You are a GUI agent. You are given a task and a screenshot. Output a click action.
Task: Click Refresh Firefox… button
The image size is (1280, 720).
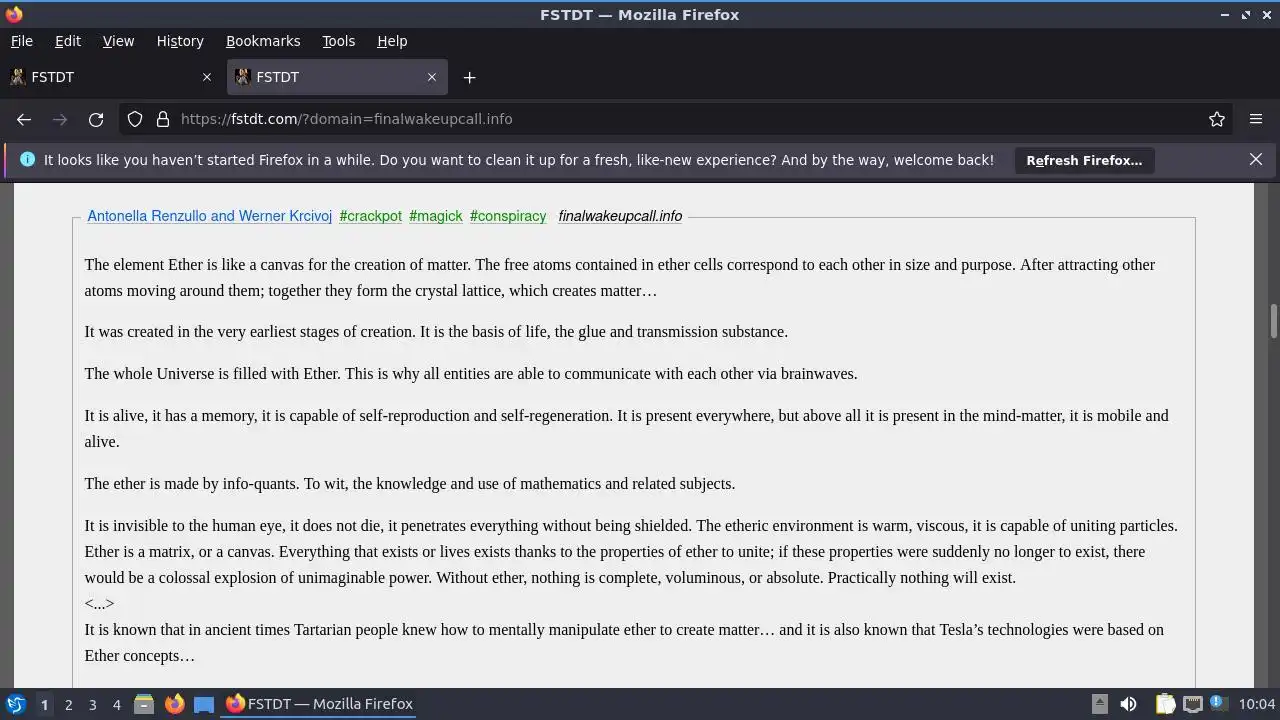click(1084, 160)
